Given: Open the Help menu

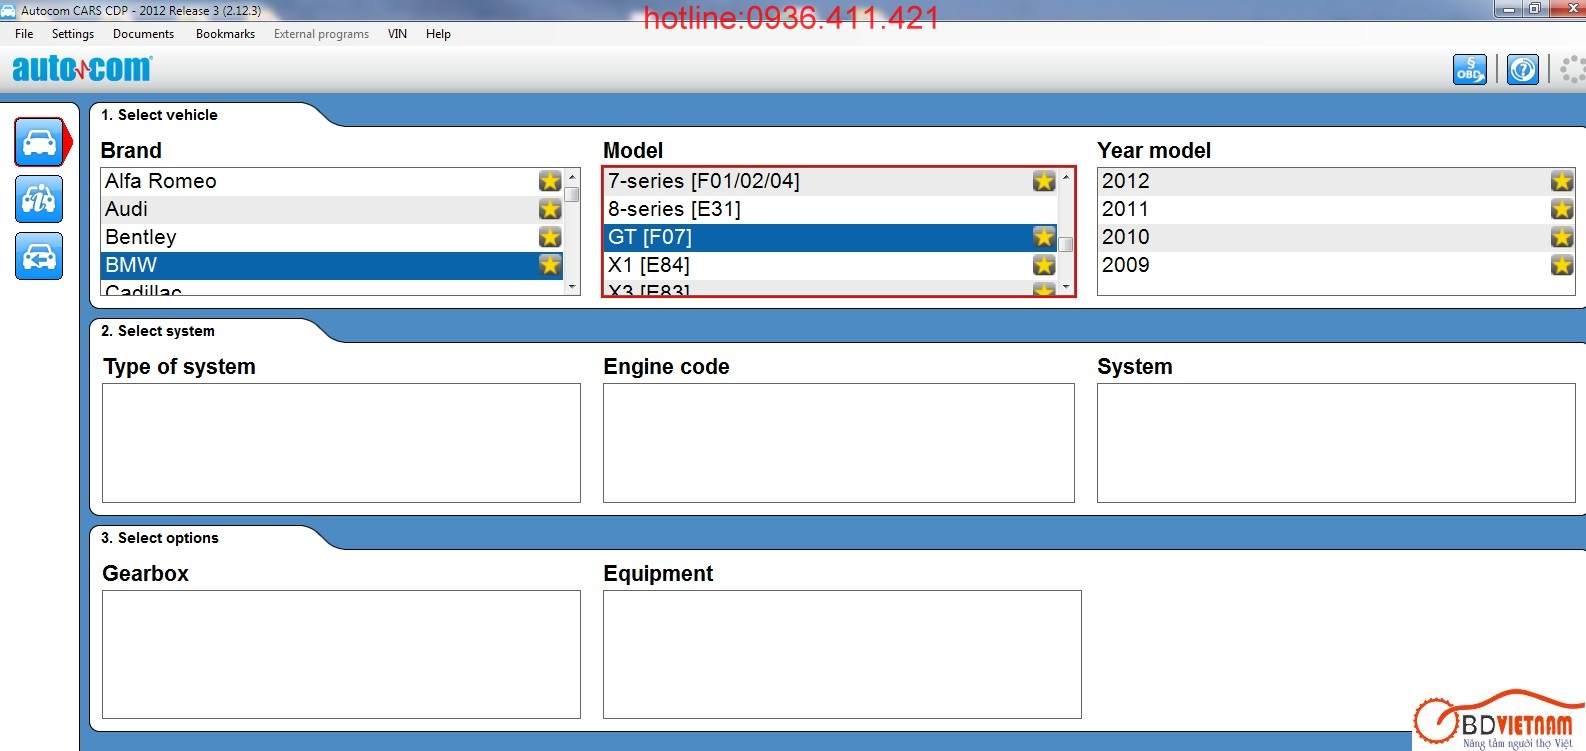Looking at the screenshot, I should (438, 34).
